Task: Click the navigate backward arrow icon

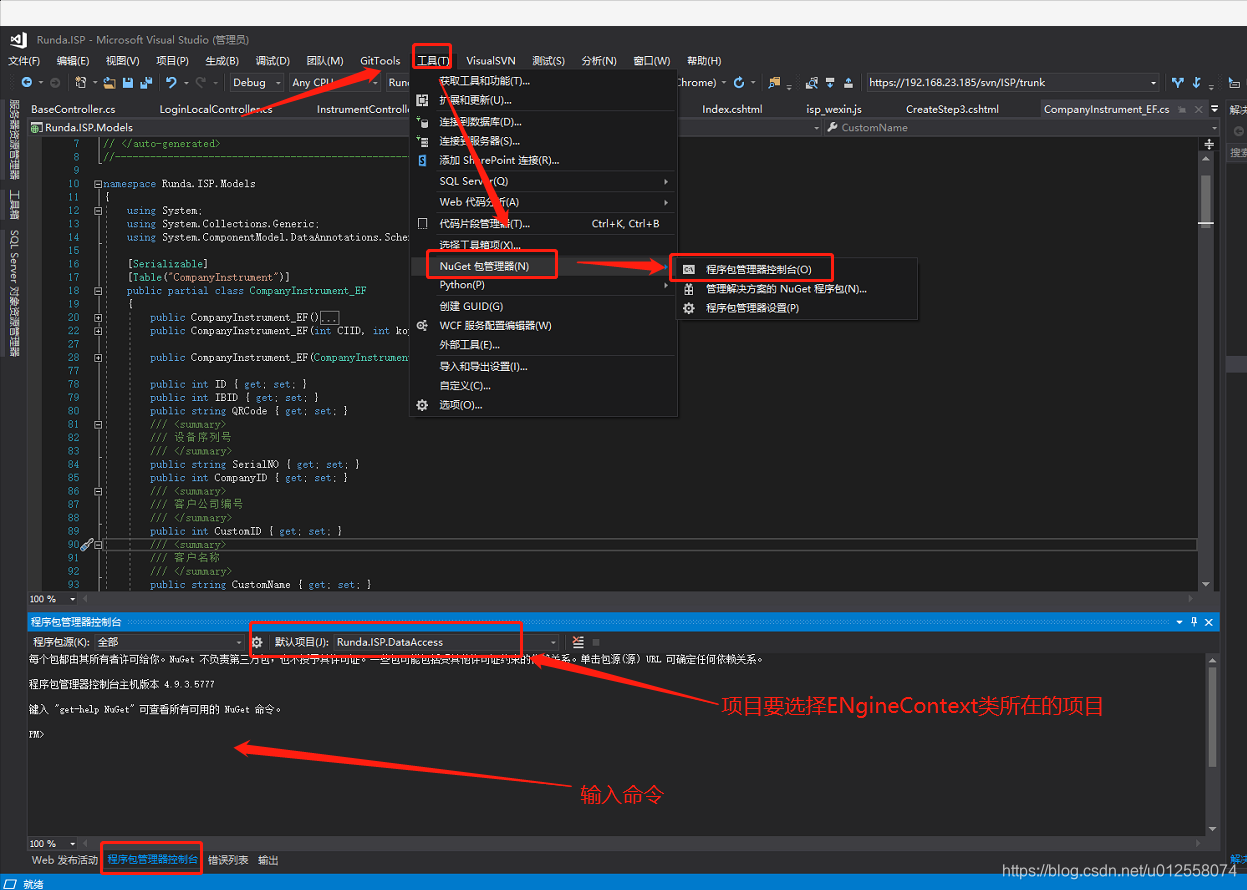Action: [26, 82]
